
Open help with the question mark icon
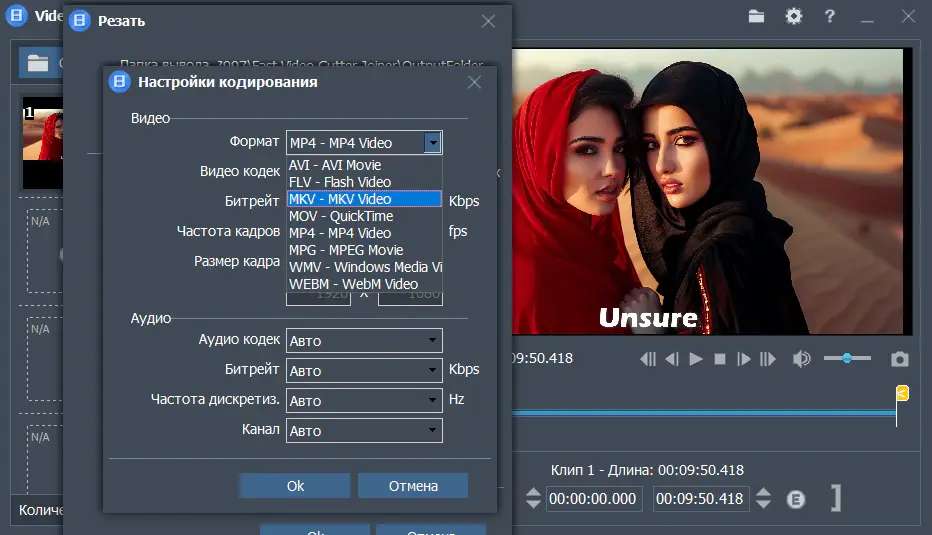coord(829,16)
